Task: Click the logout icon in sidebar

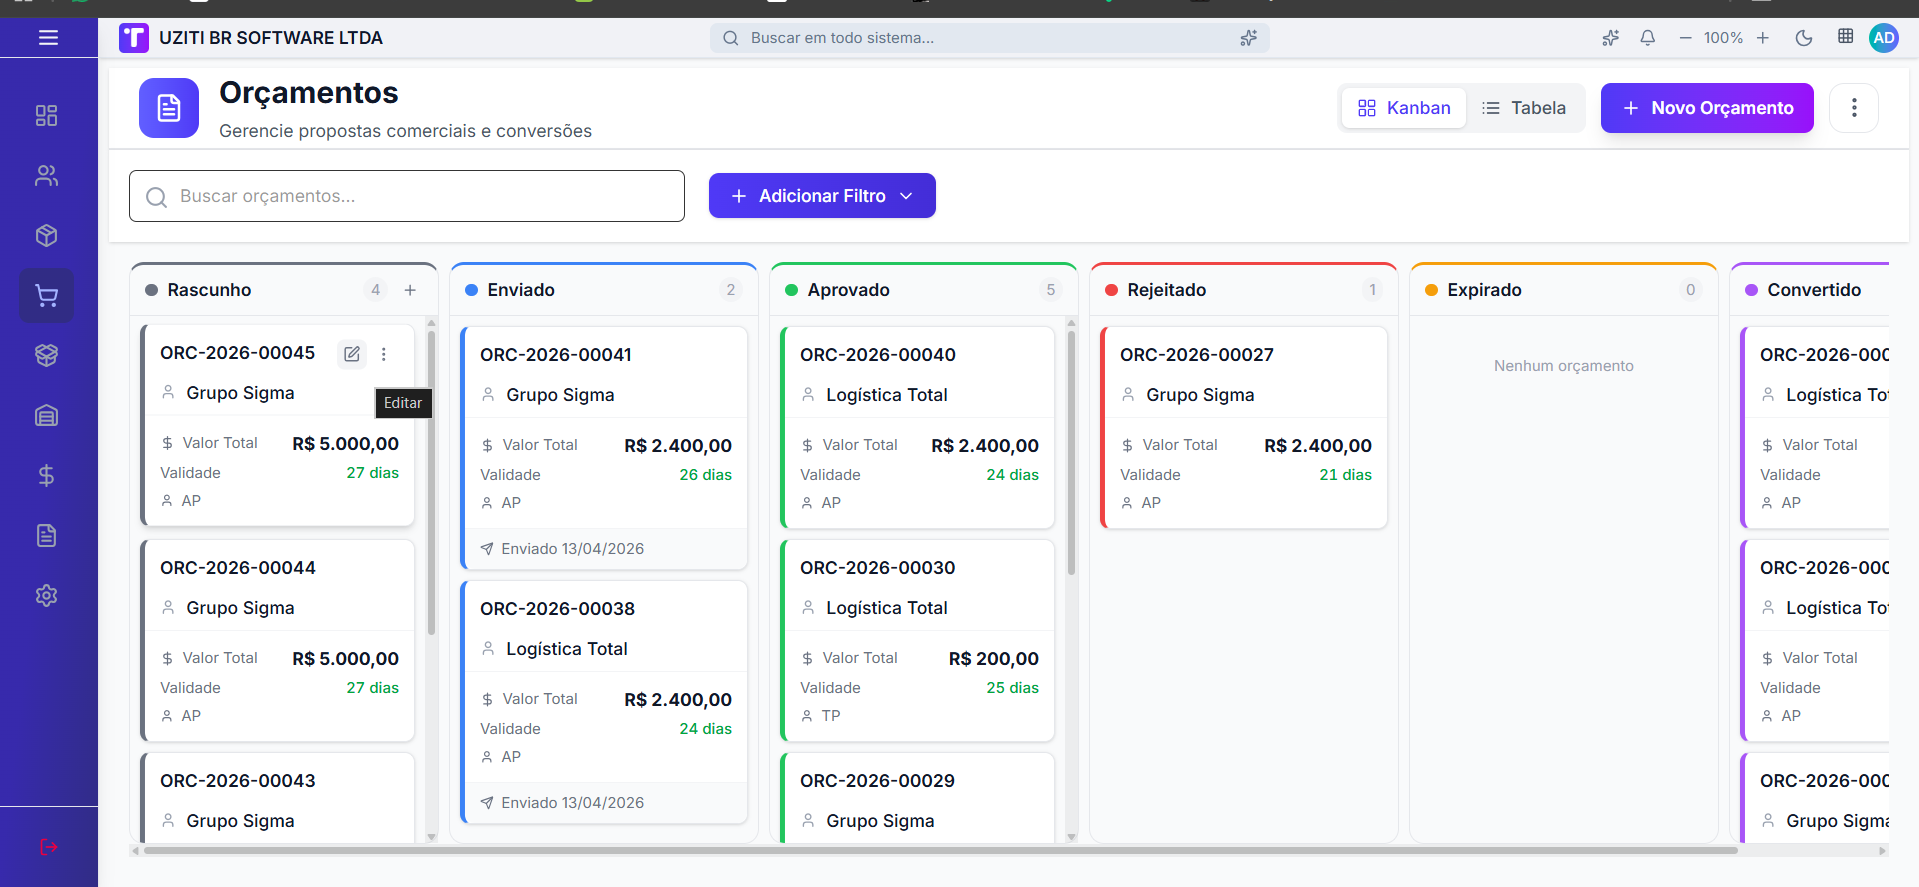Action: coord(48,848)
